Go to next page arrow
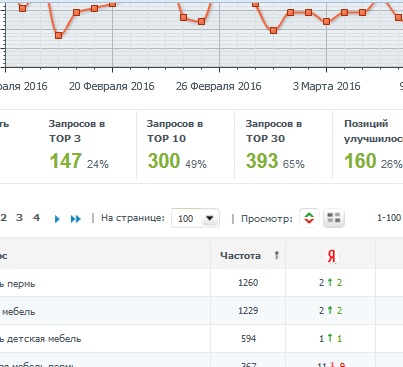This screenshot has width=403, height=367. 57,219
